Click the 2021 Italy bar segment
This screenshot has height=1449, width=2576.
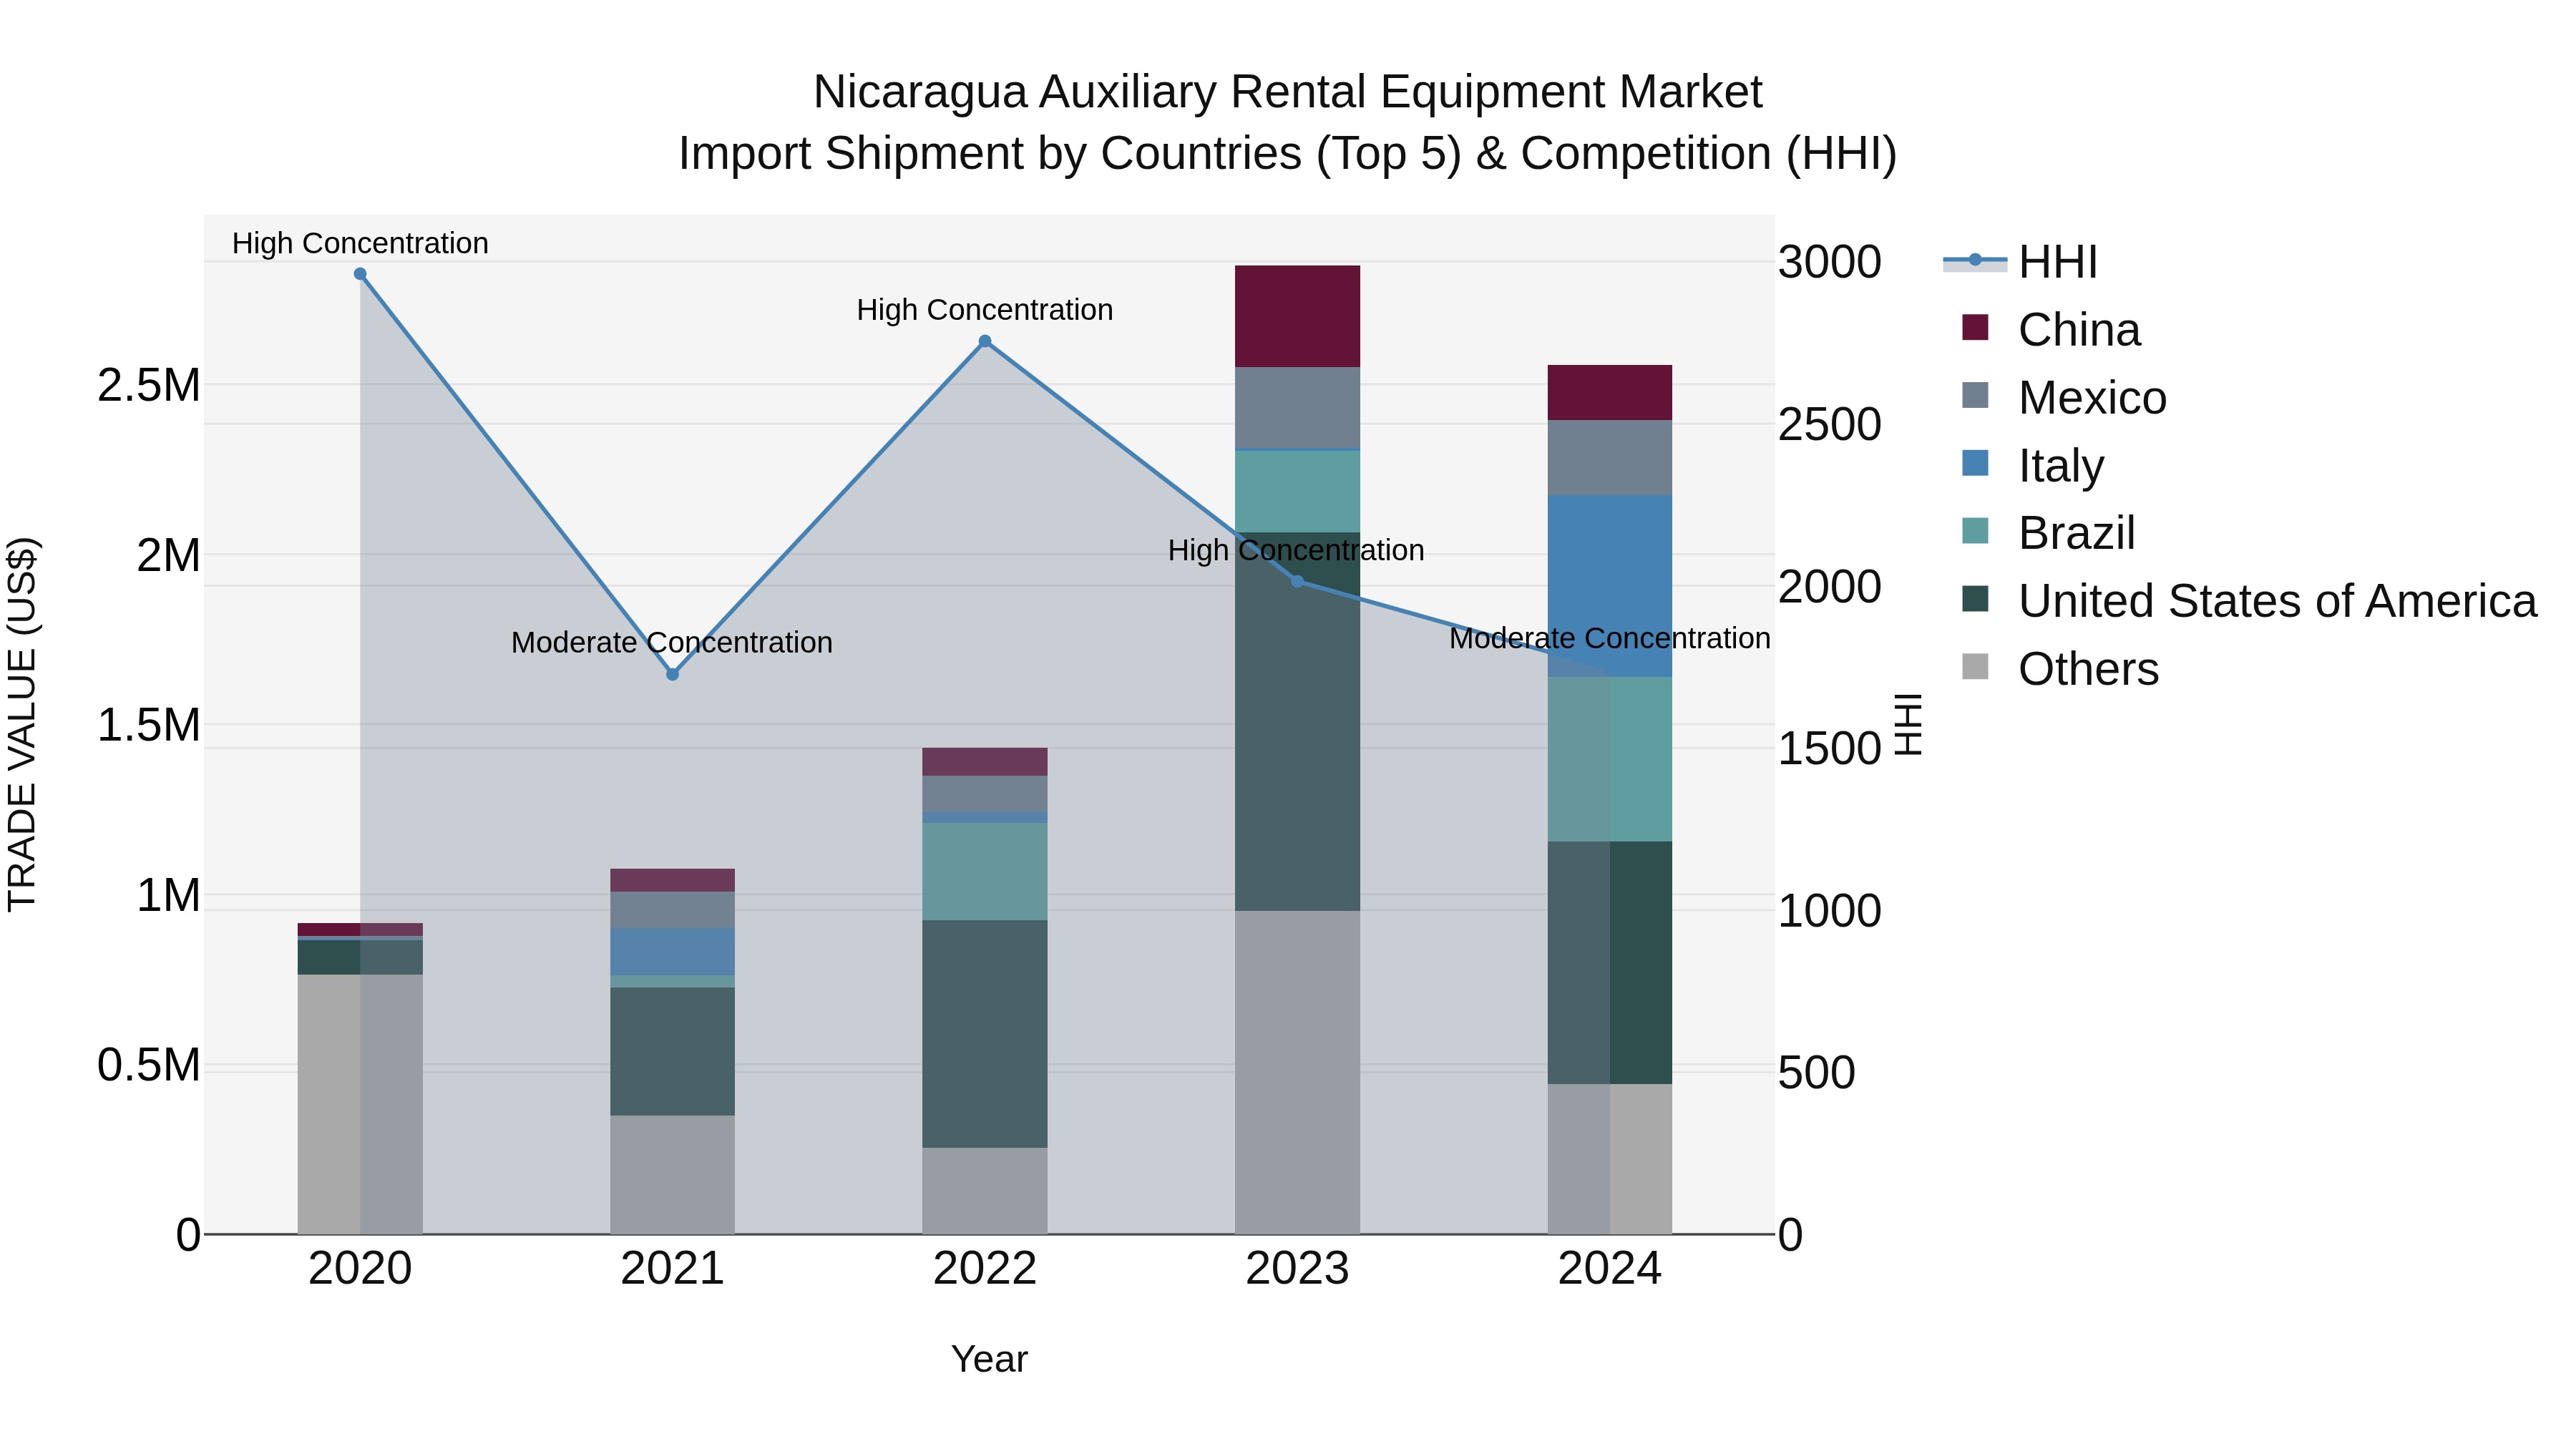click(x=673, y=952)
